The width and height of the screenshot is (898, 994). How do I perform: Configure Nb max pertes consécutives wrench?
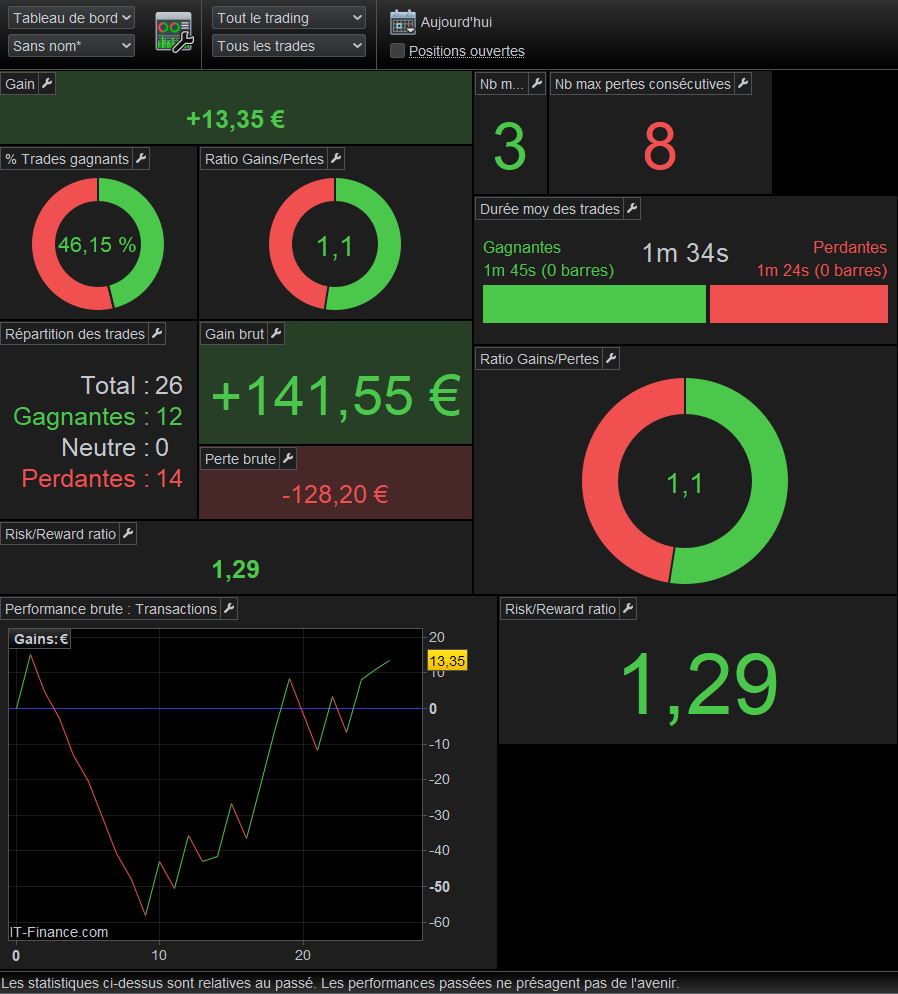[x=743, y=84]
